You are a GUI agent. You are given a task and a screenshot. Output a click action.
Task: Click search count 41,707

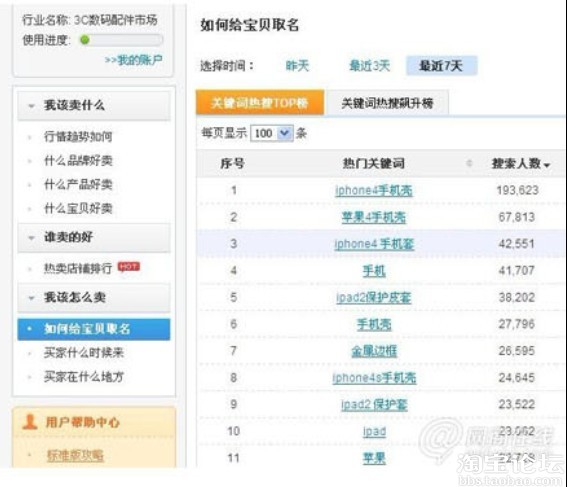tap(516, 270)
